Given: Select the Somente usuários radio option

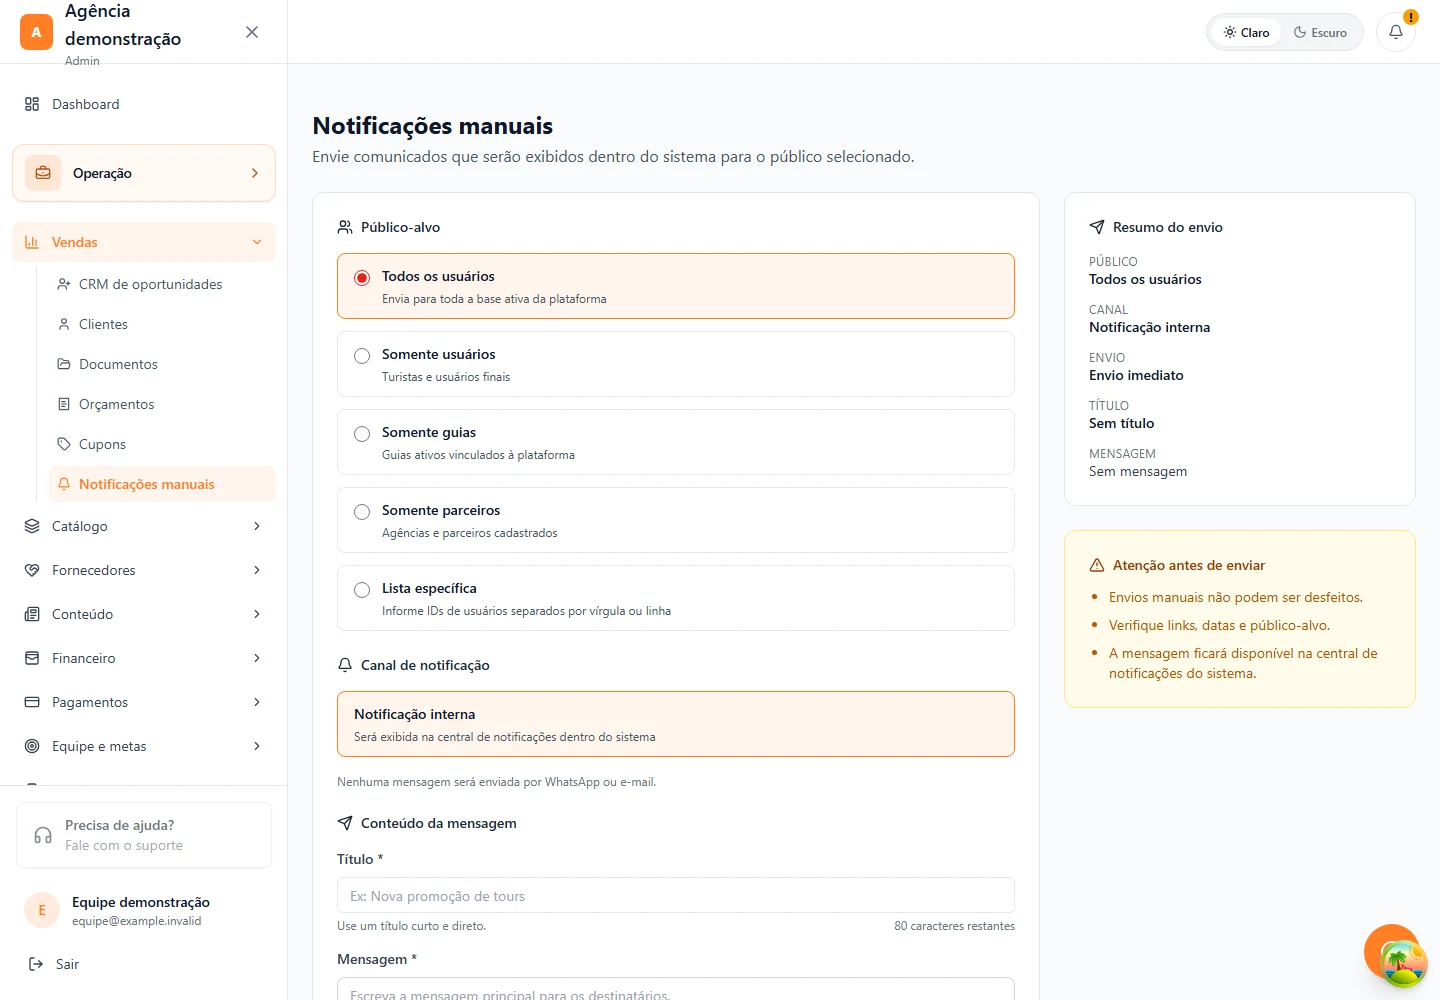Looking at the screenshot, I should point(362,356).
